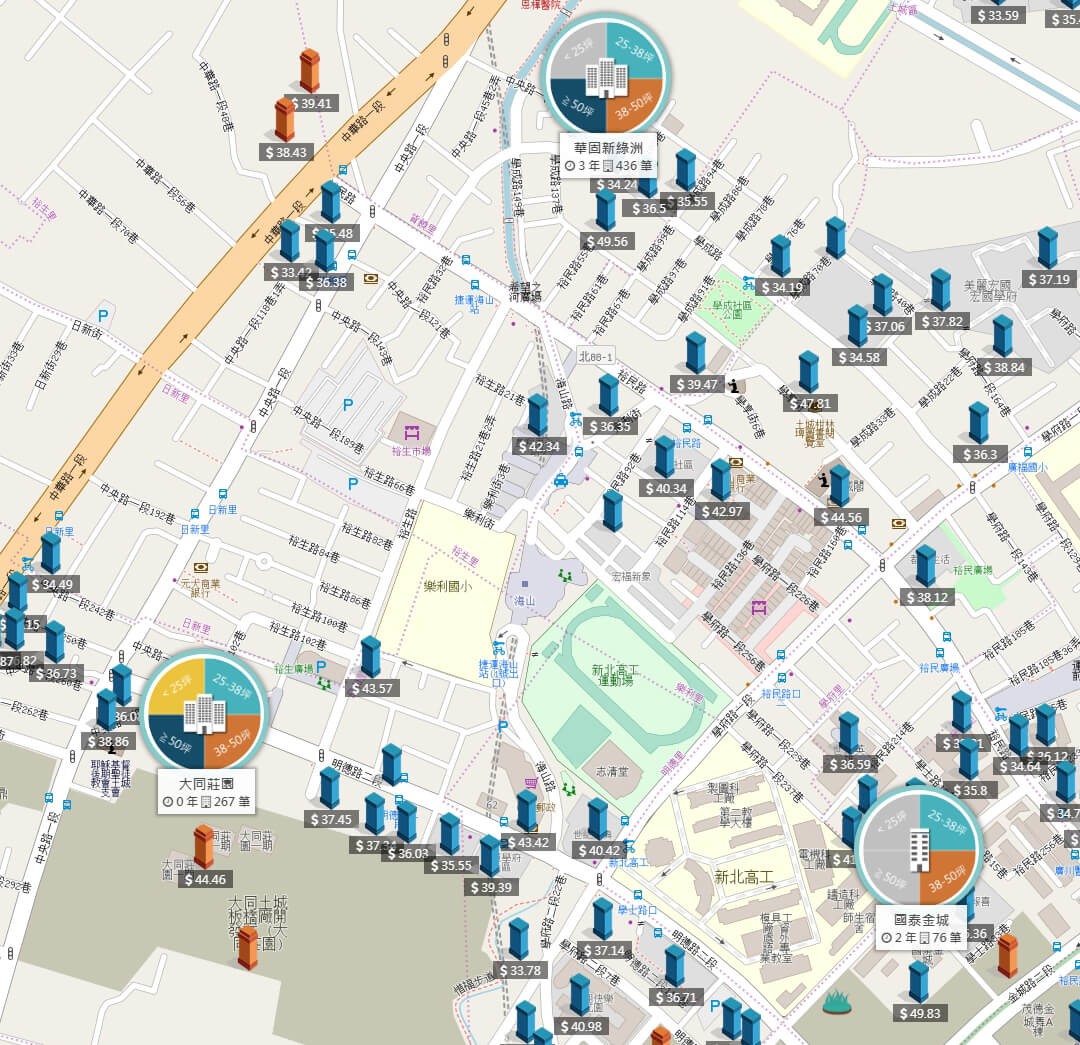
Task: Click the $44.56 price label
Action: 841,517
